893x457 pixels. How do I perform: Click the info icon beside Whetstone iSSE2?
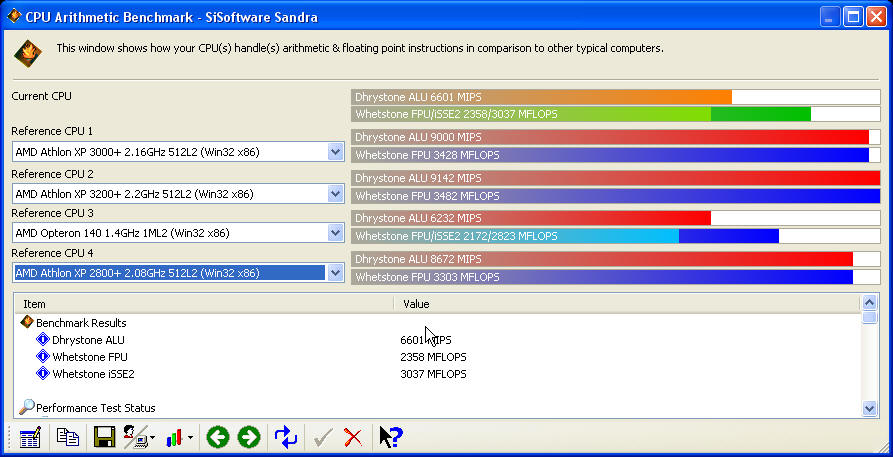pyautogui.click(x=43, y=374)
